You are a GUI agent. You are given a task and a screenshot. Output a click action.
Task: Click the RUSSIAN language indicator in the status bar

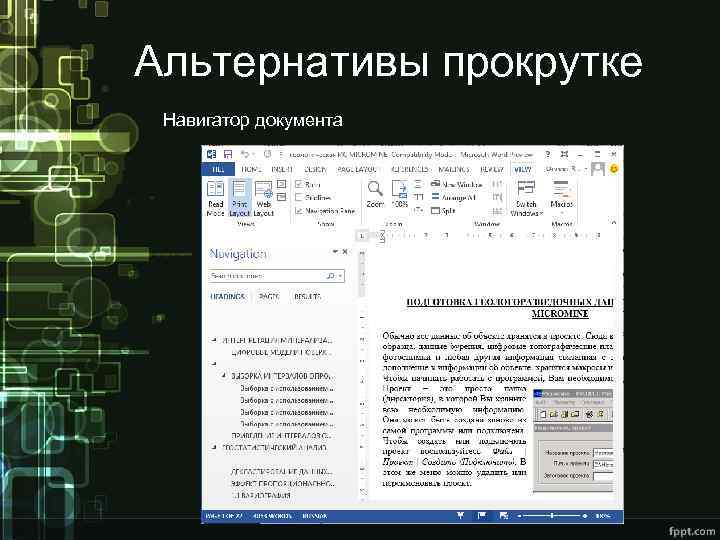pyautogui.click(x=314, y=516)
